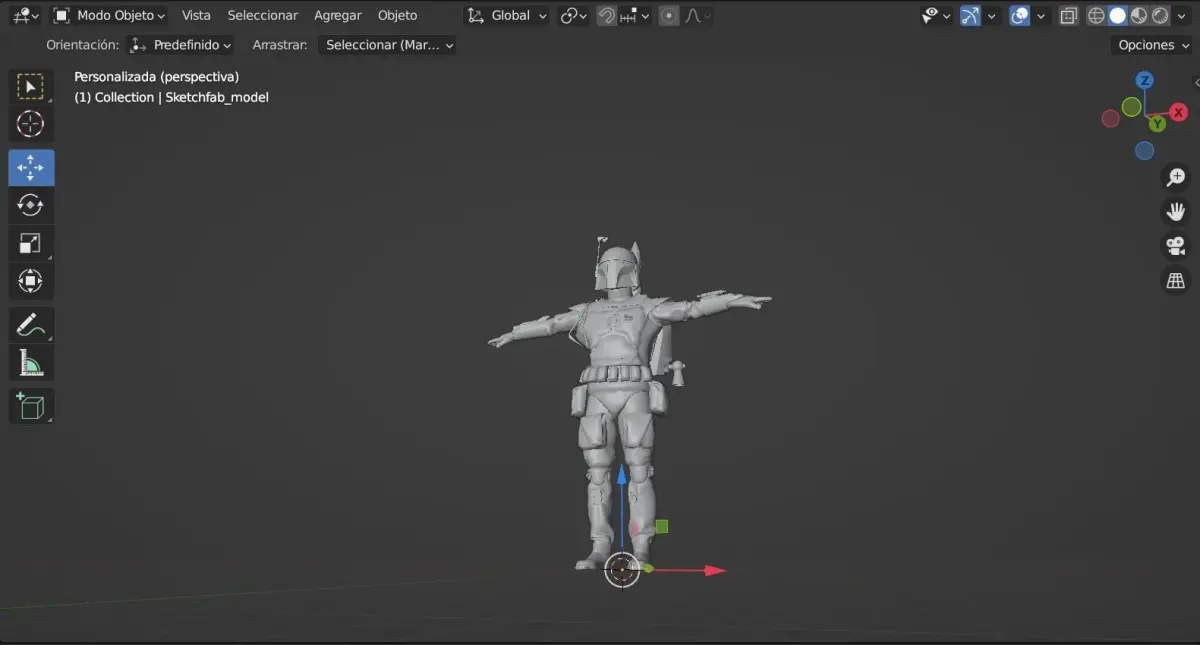
Task: Open object visibility and selectability dropdown
Action: point(936,16)
